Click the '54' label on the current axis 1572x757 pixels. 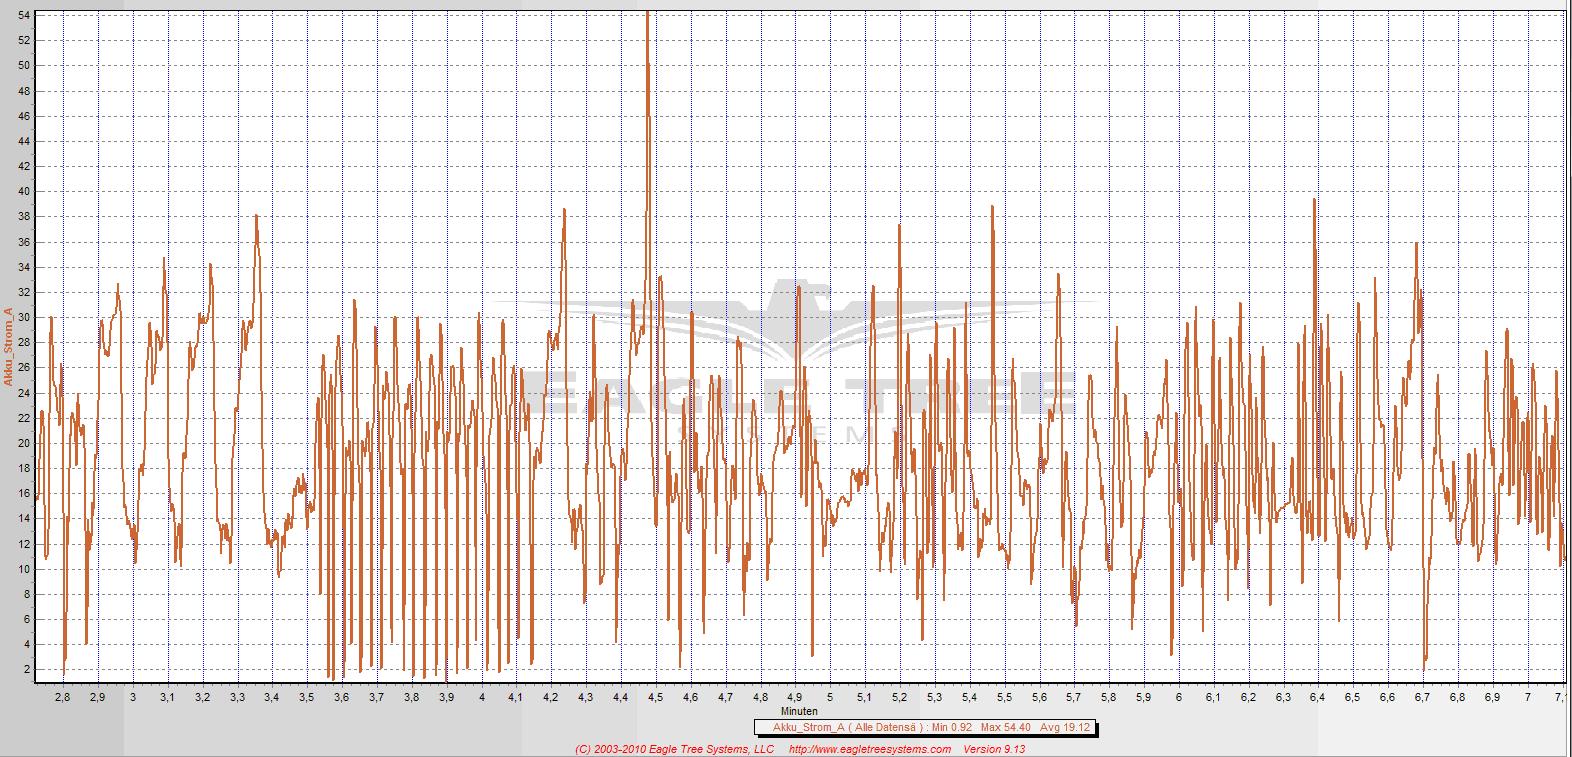(25, 16)
